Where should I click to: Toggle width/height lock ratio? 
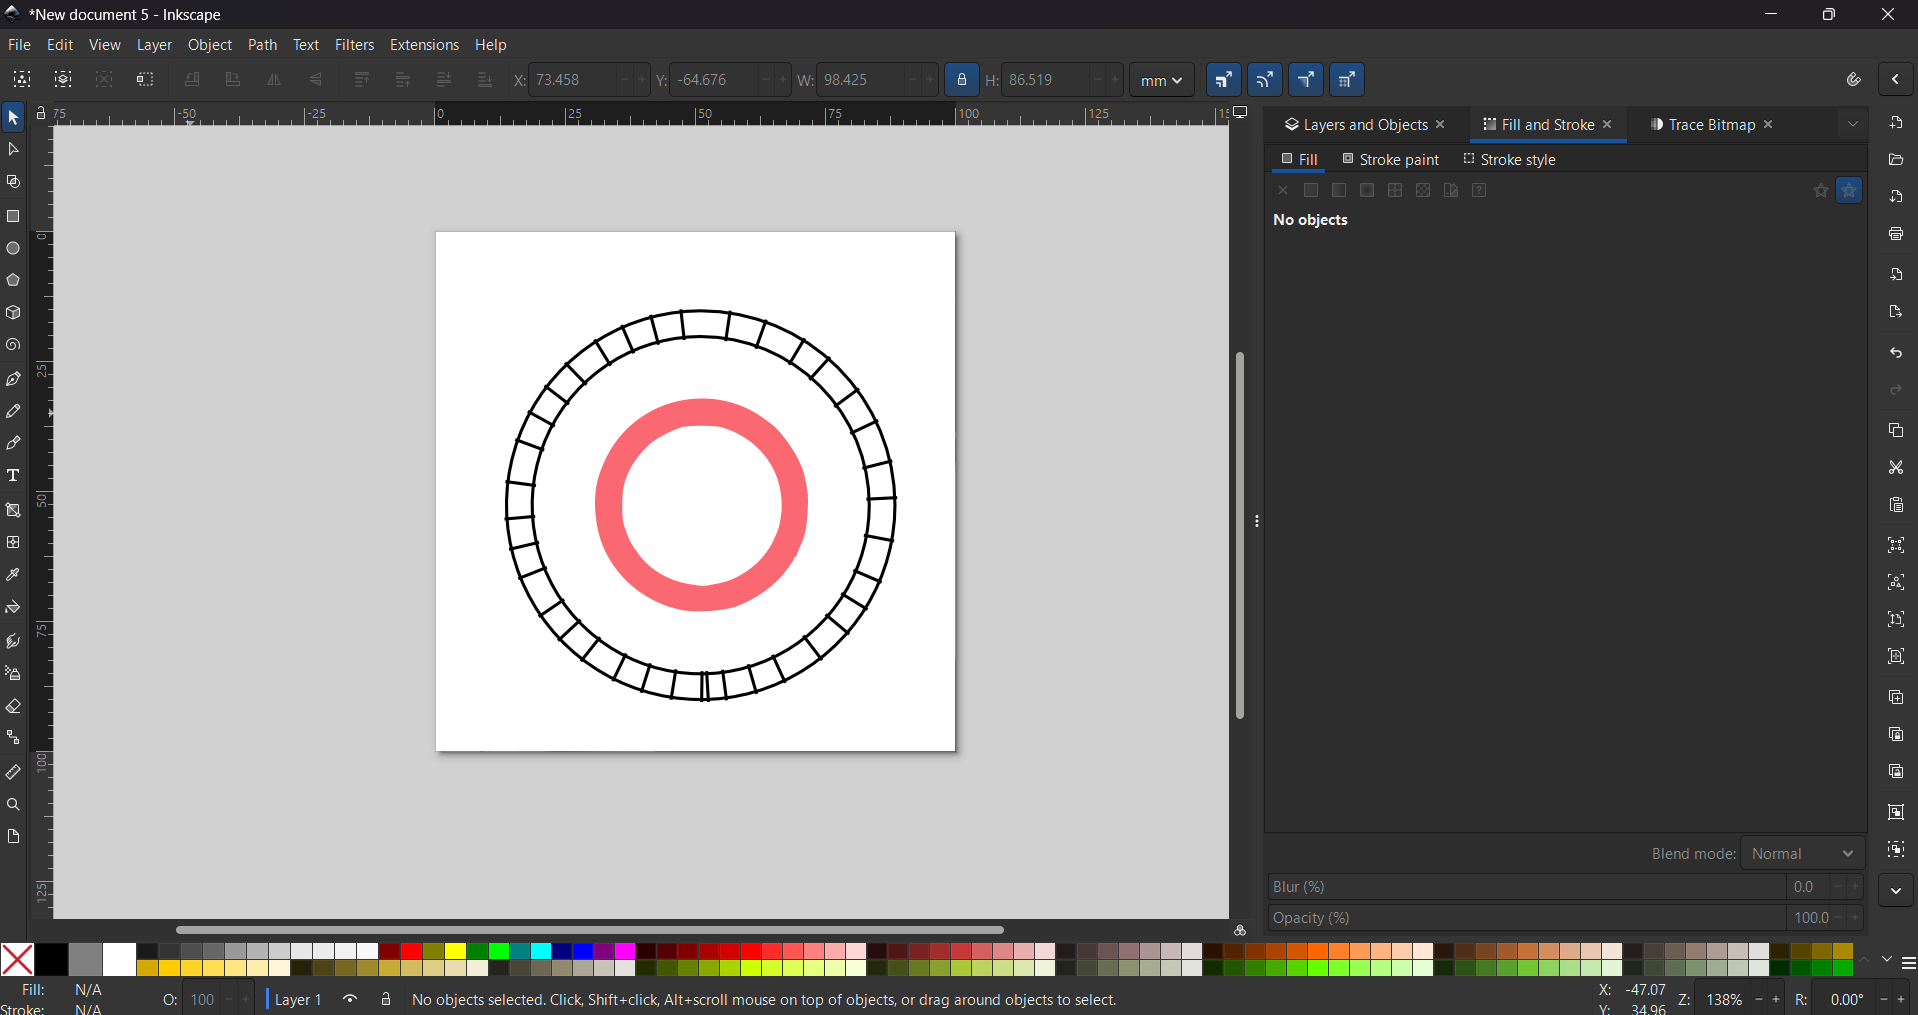click(x=962, y=80)
